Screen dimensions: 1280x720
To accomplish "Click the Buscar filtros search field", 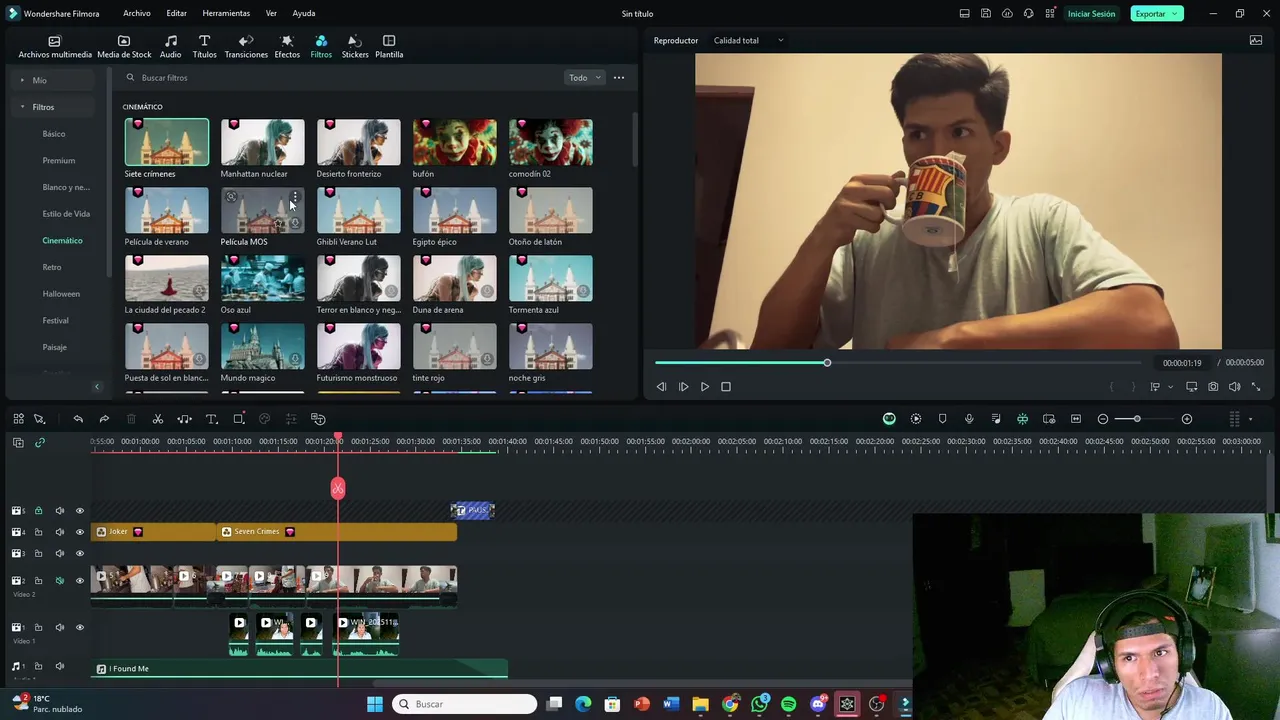I will [340, 78].
